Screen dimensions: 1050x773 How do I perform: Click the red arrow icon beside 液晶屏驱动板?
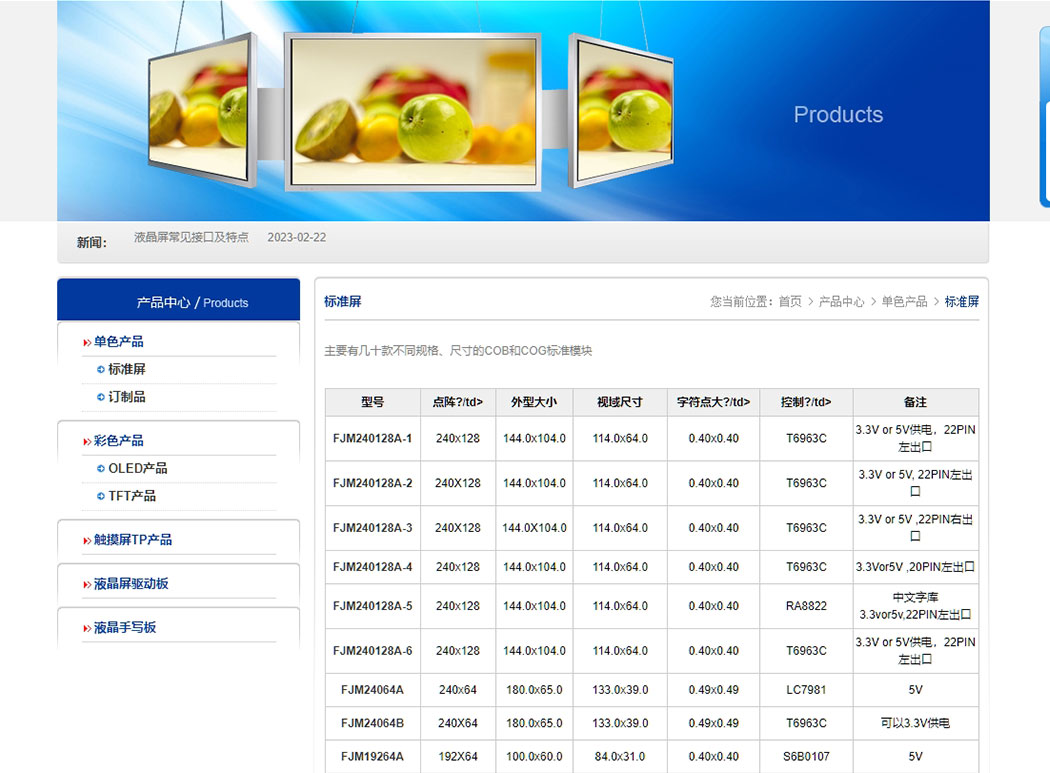click(x=87, y=585)
